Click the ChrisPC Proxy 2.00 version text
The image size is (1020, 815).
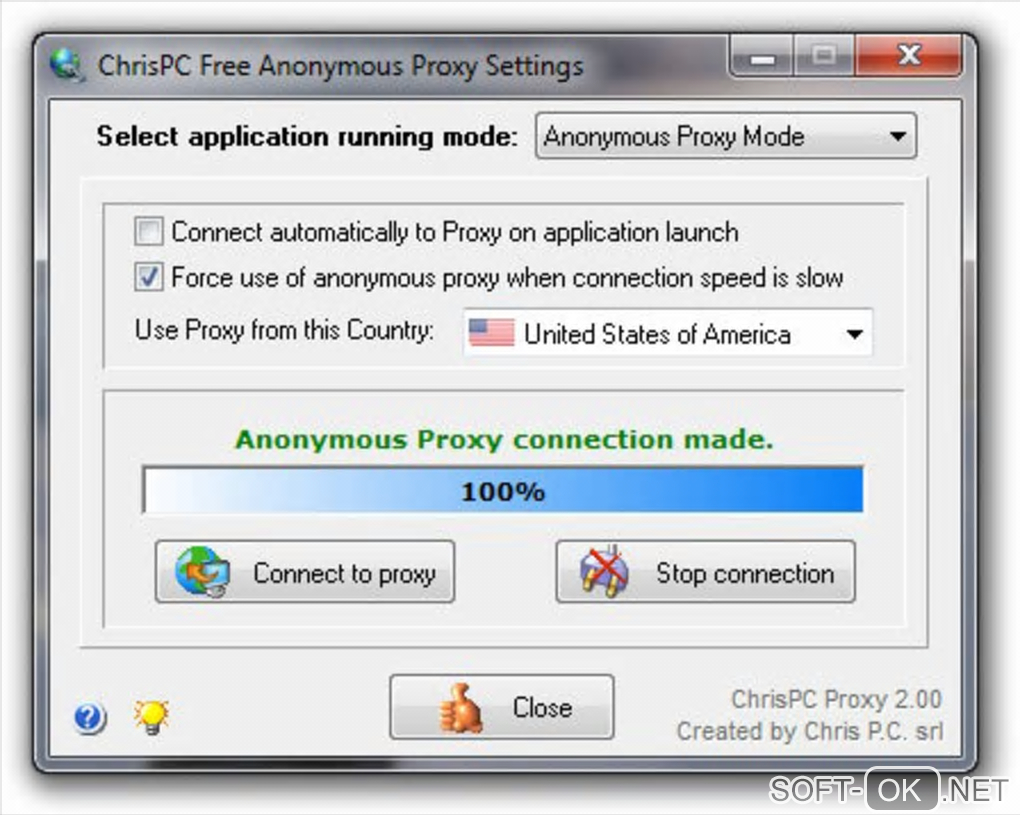pos(837,699)
